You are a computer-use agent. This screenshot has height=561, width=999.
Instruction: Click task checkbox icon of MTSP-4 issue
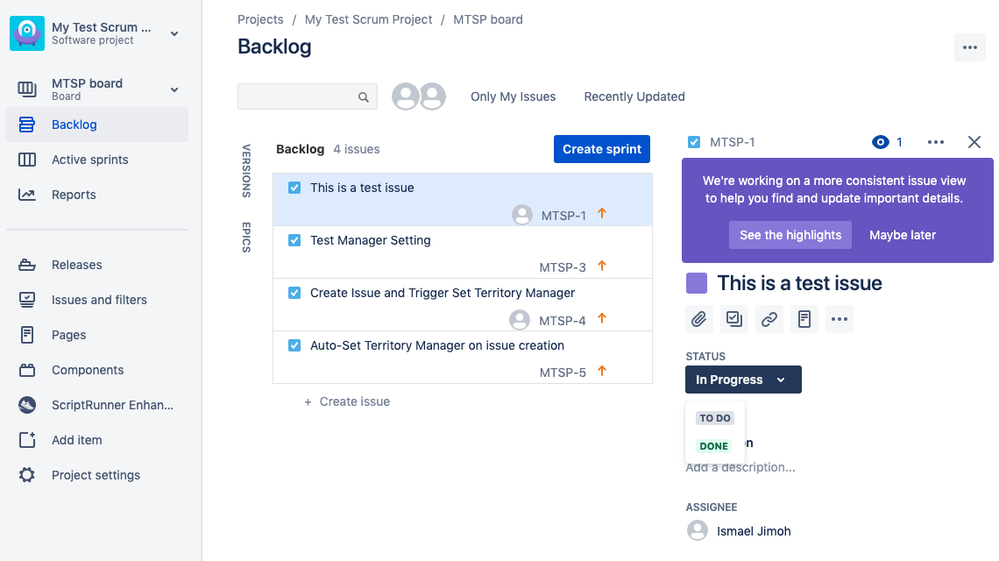click(294, 293)
